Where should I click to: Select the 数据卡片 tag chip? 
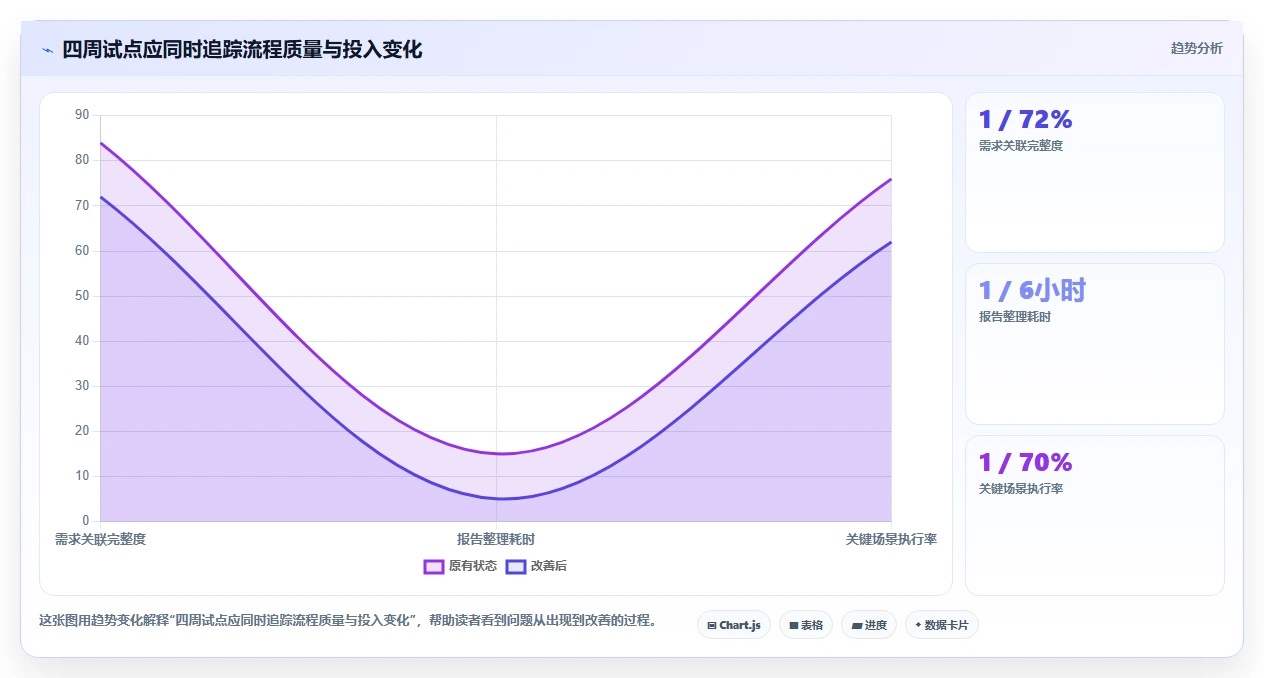[942, 625]
